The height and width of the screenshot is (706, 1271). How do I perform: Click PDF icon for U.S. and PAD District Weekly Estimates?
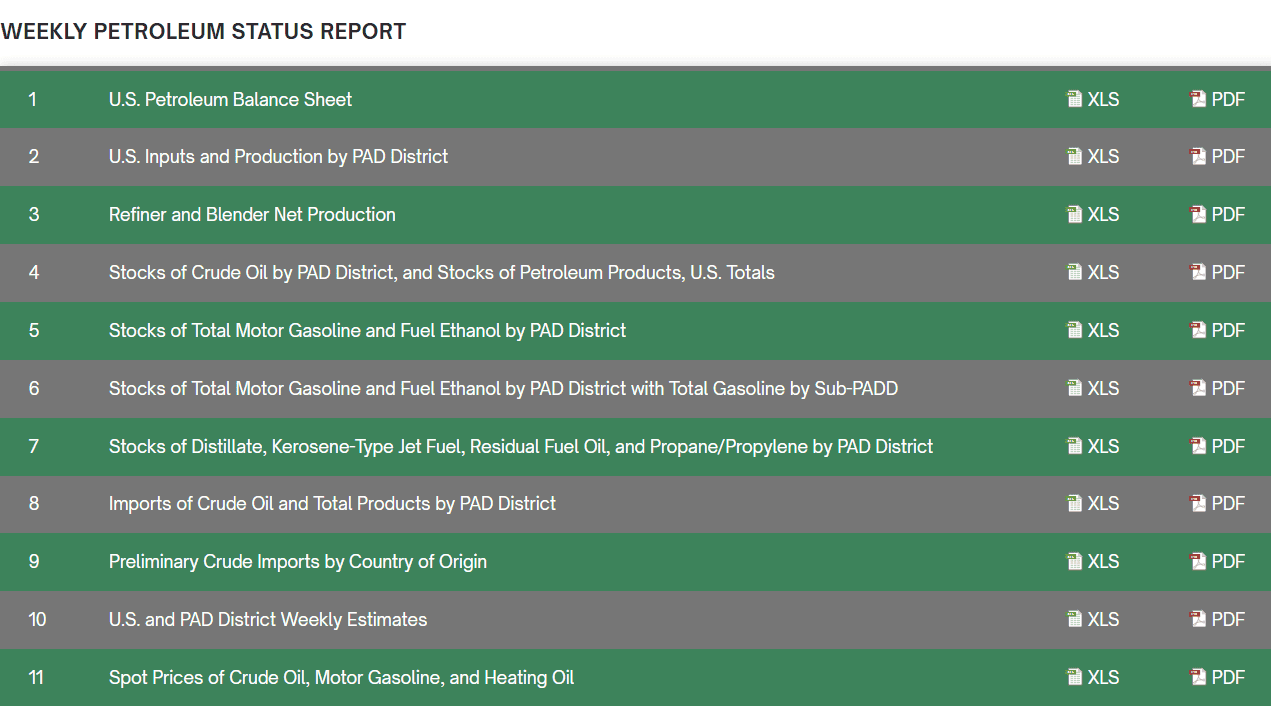[1198, 620]
